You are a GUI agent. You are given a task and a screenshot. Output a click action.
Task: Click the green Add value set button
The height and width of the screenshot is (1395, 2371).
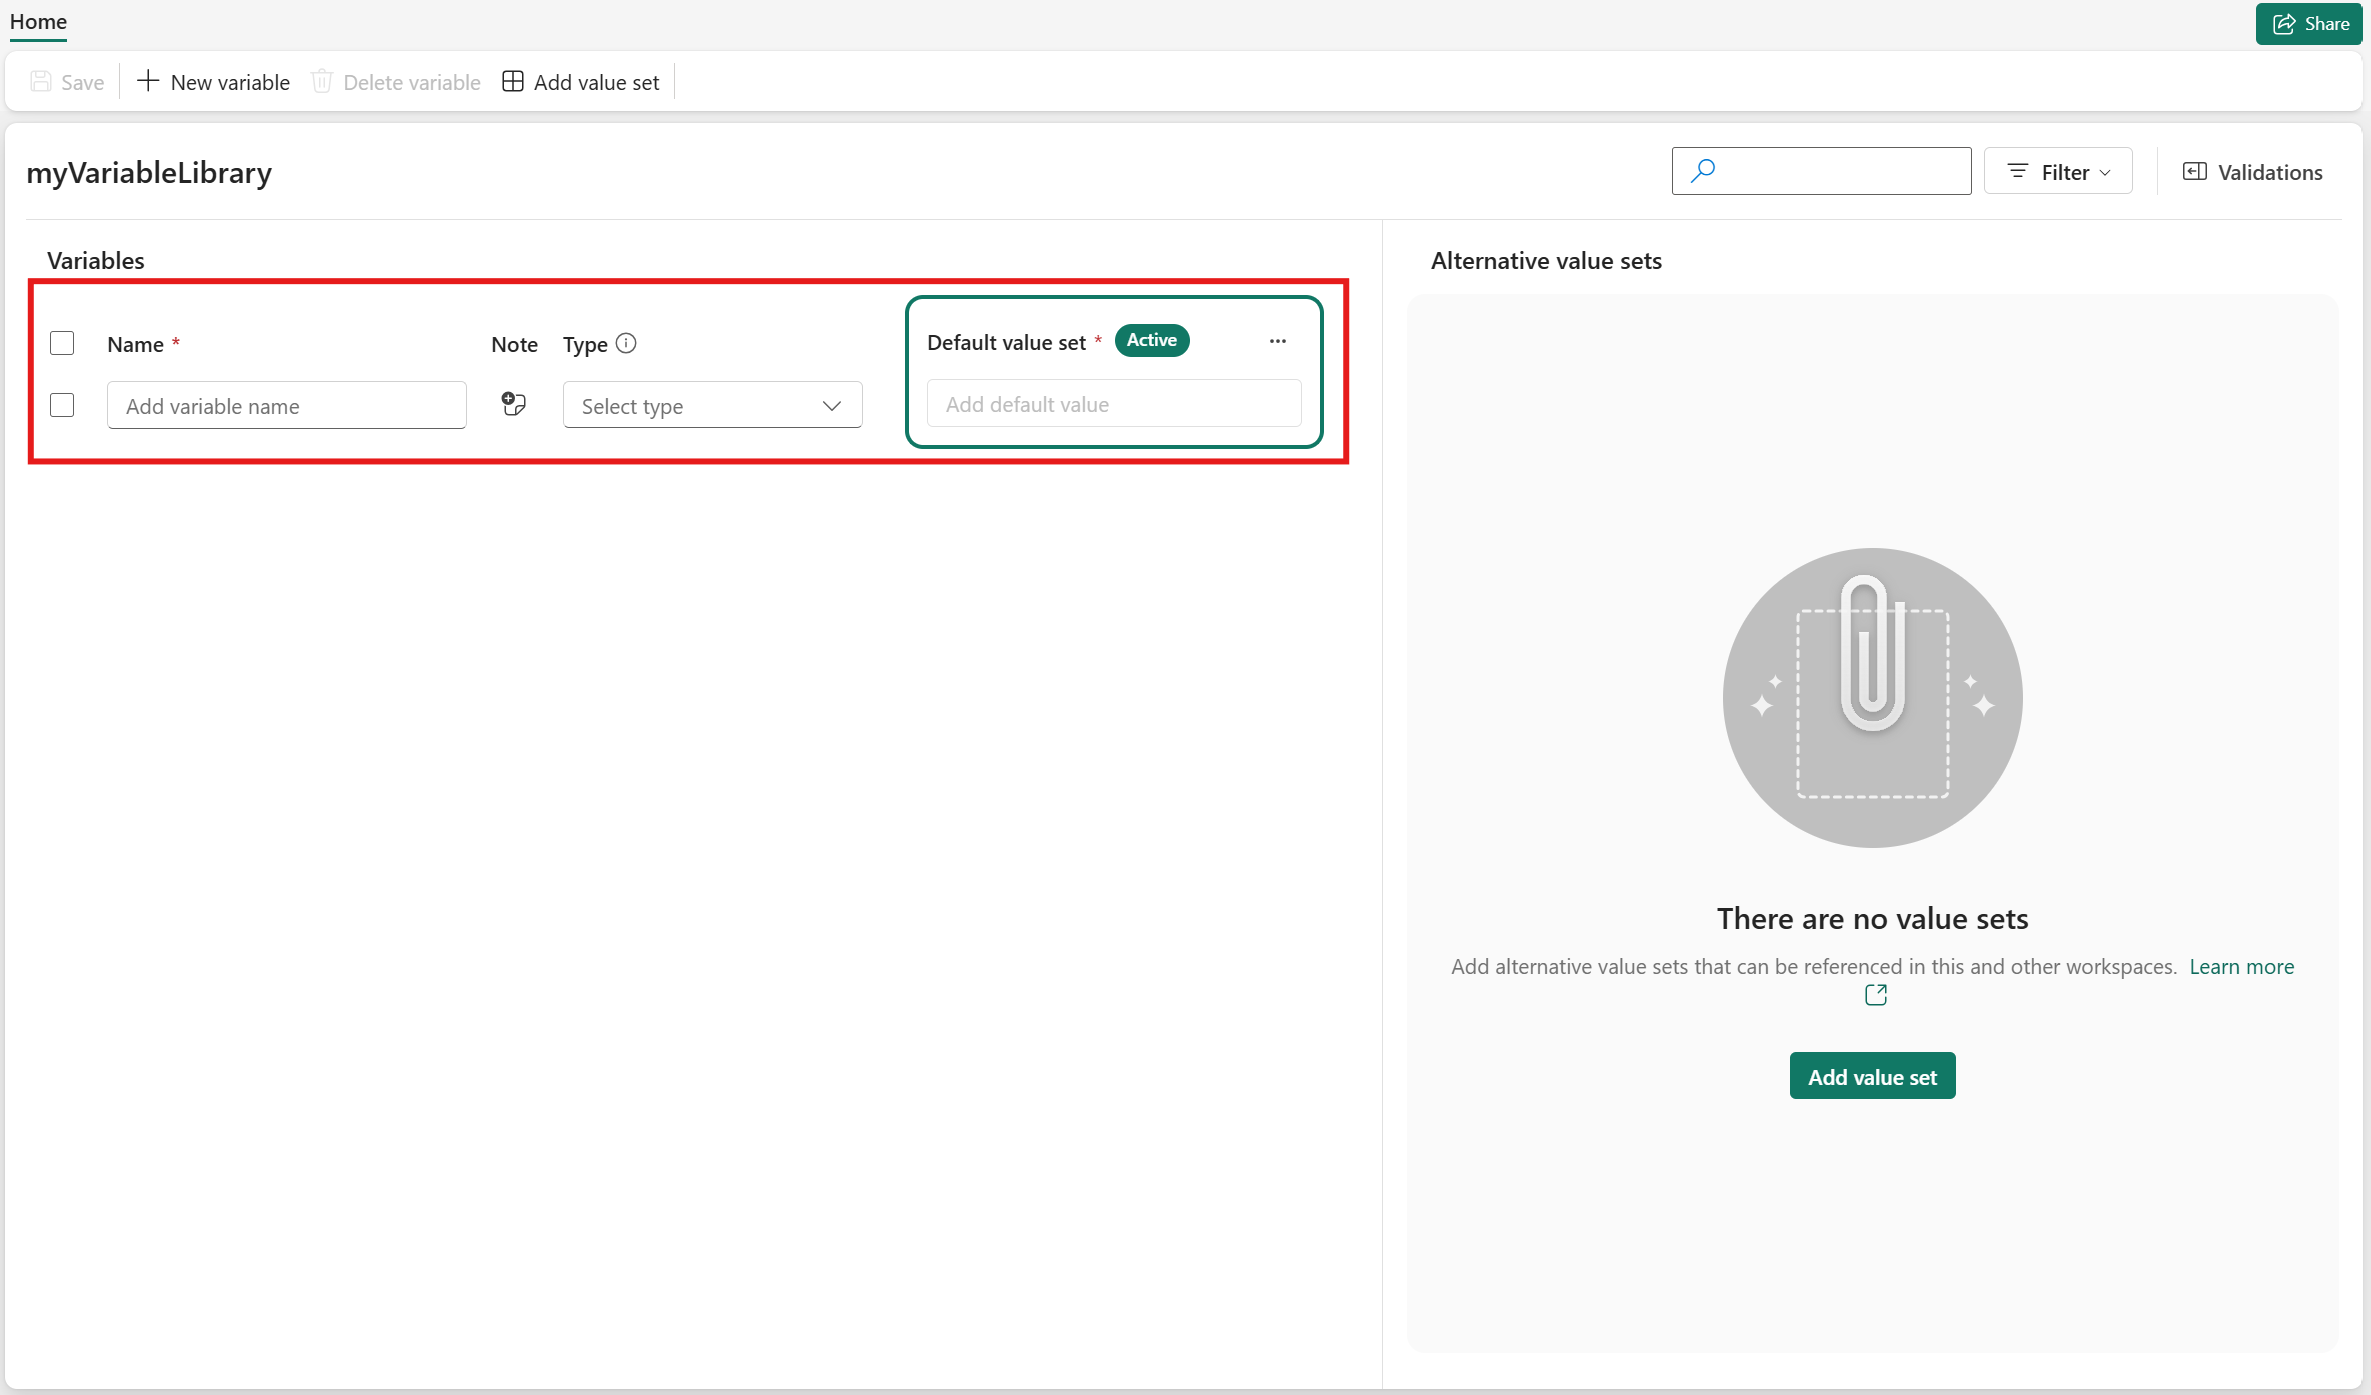click(x=1872, y=1076)
